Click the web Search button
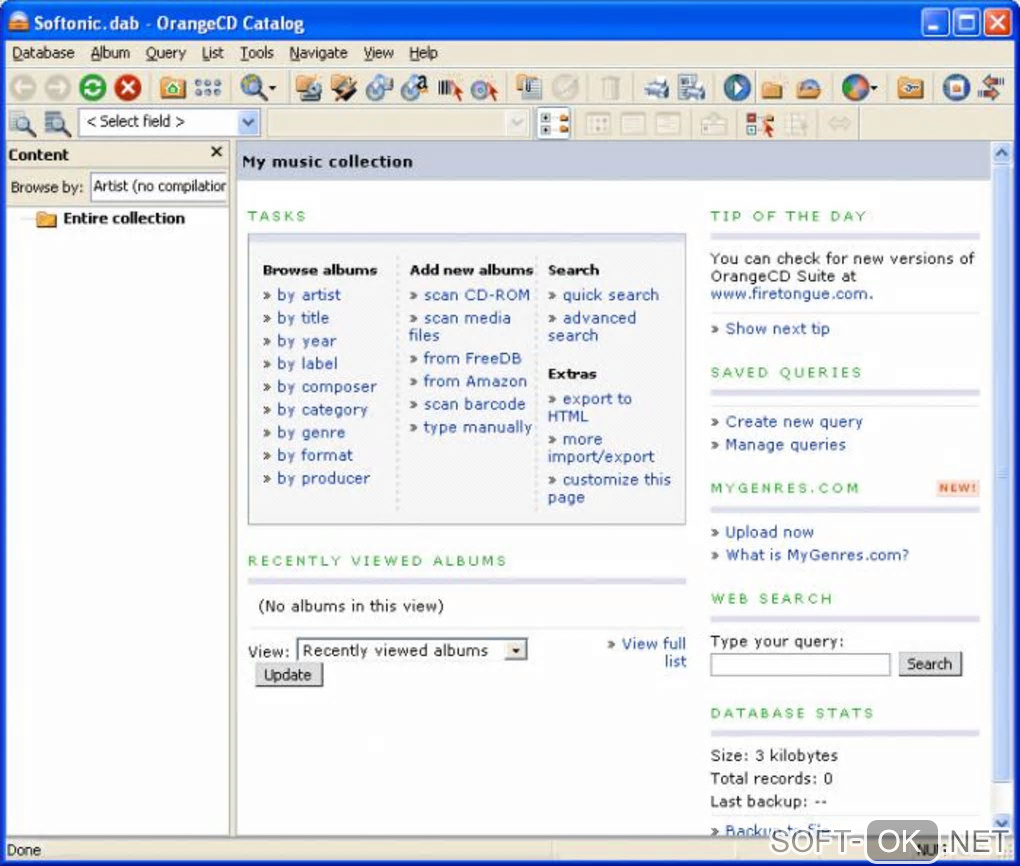 930,664
